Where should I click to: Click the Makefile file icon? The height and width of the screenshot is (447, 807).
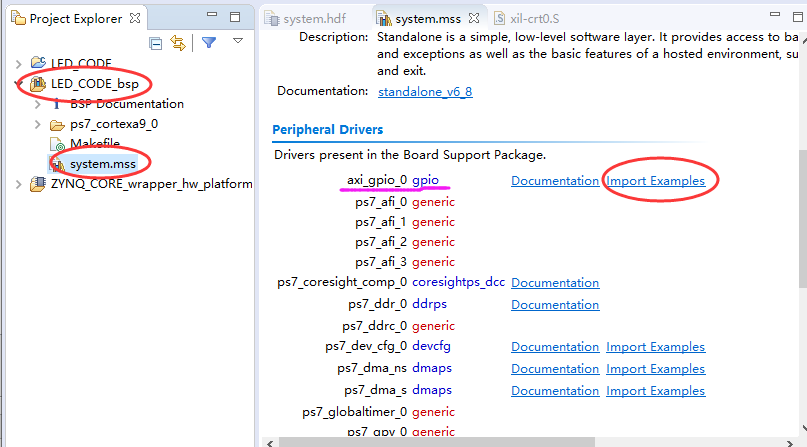coord(57,145)
